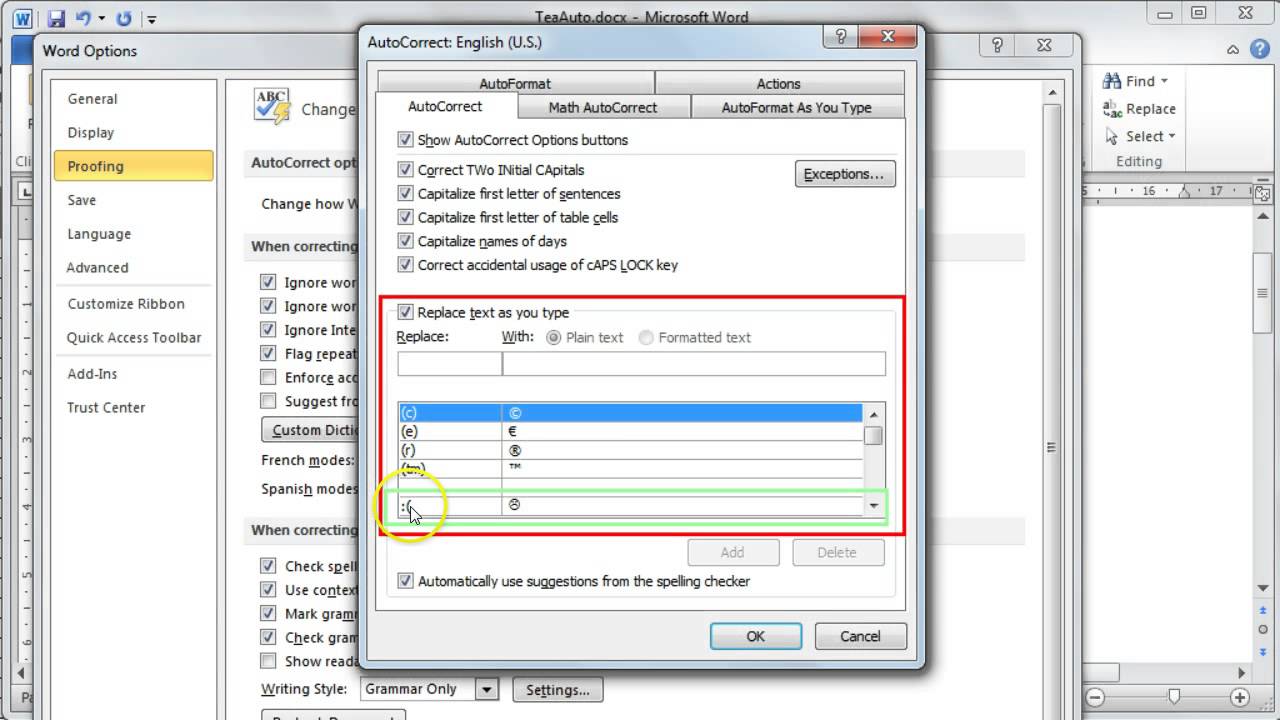Open the Customize Ribbon category
The image size is (1280, 720).
click(134, 304)
